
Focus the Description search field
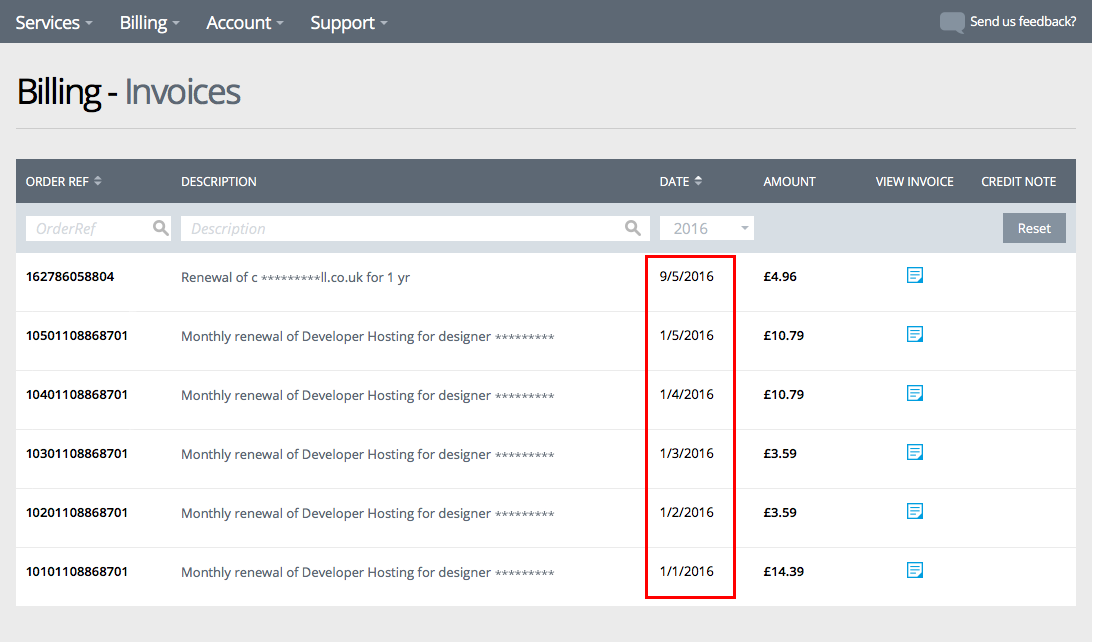pyautogui.click(x=415, y=228)
